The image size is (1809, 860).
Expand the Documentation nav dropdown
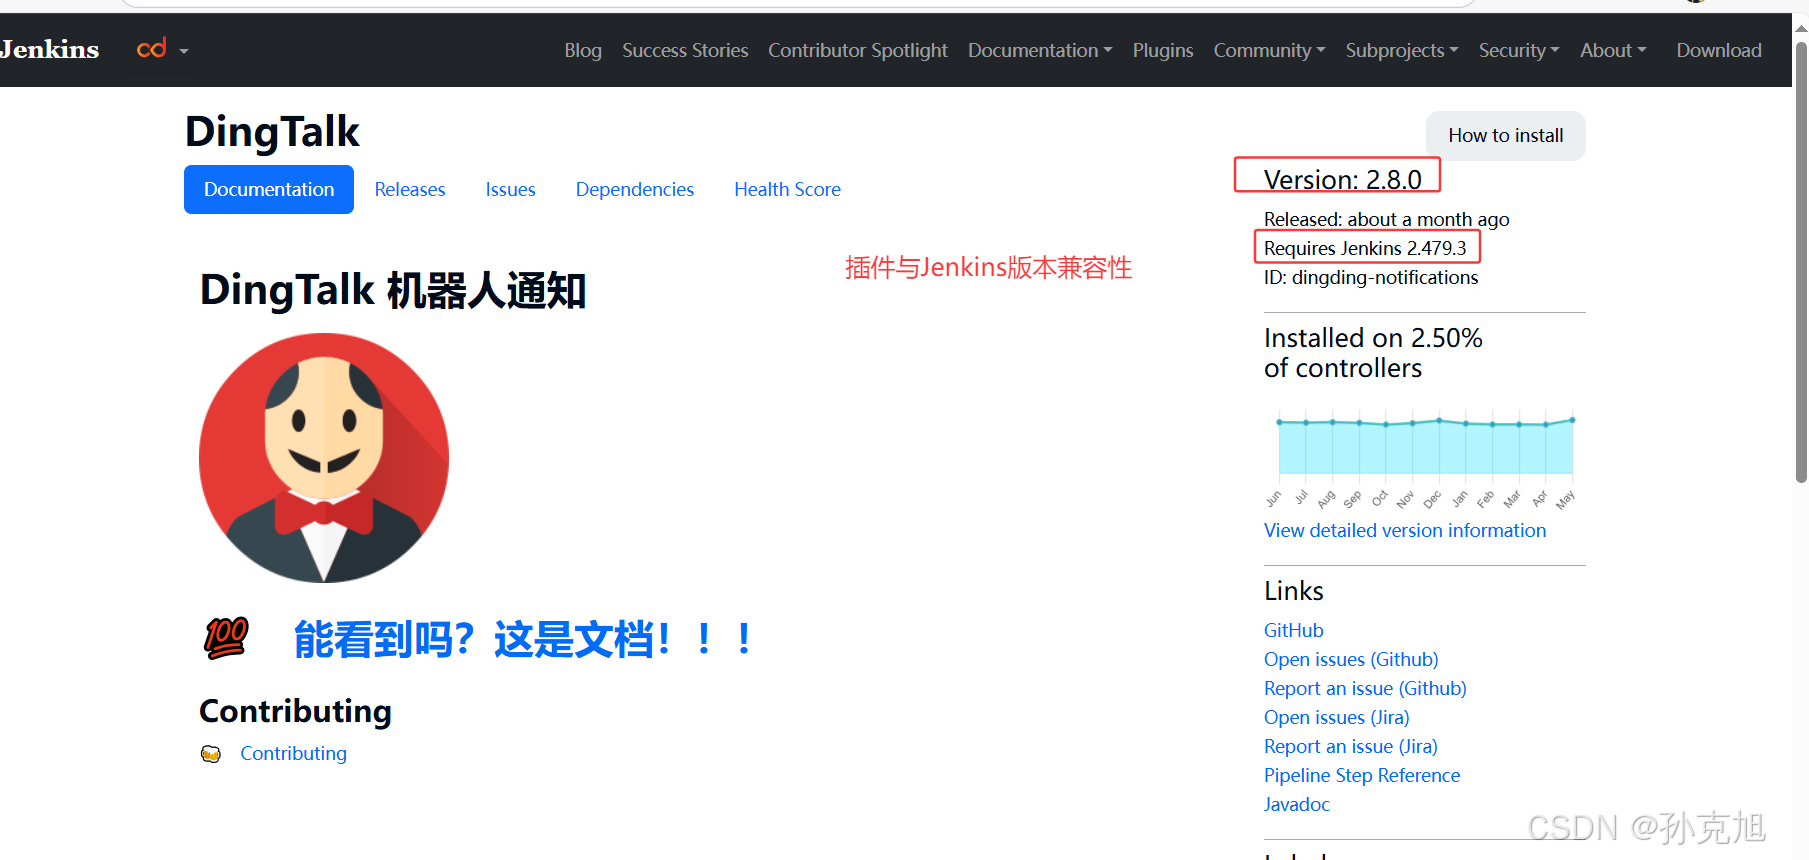[x=1040, y=50]
